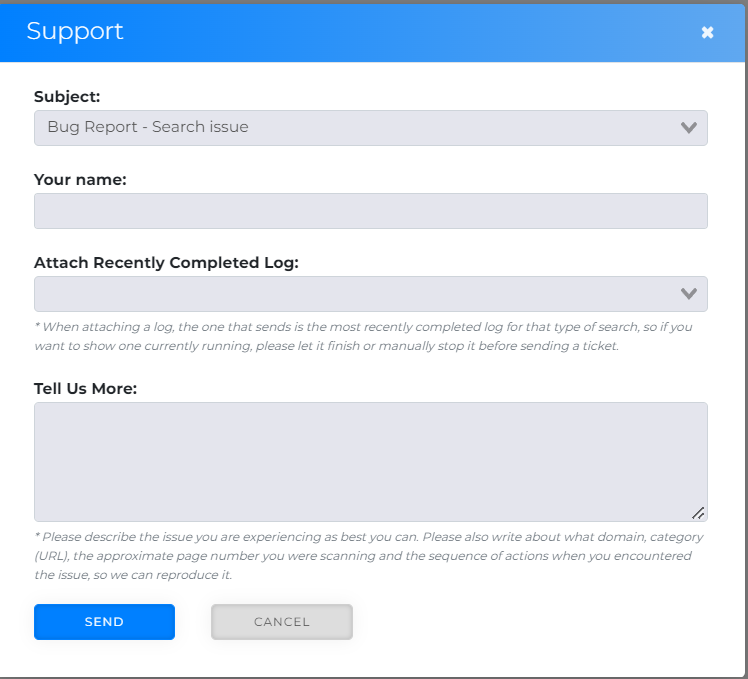Screen dimensions: 748x679
Task: Click the 'Tell Us More:' label
Action: (85, 388)
